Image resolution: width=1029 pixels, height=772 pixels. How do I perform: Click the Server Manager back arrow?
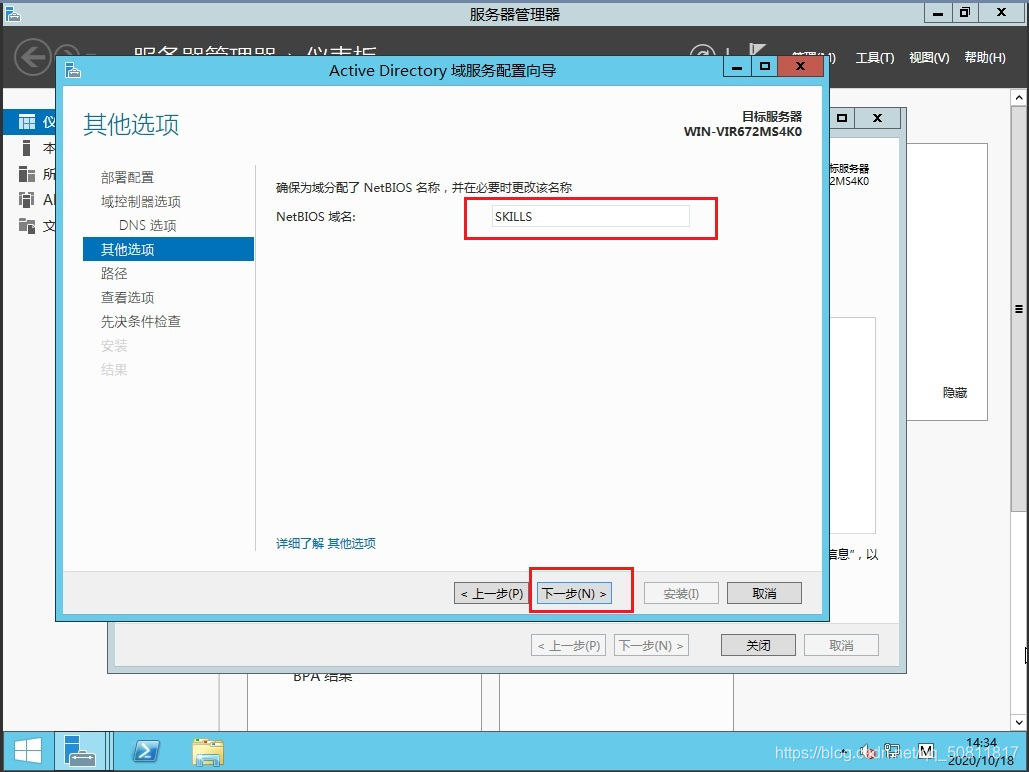(32, 58)
